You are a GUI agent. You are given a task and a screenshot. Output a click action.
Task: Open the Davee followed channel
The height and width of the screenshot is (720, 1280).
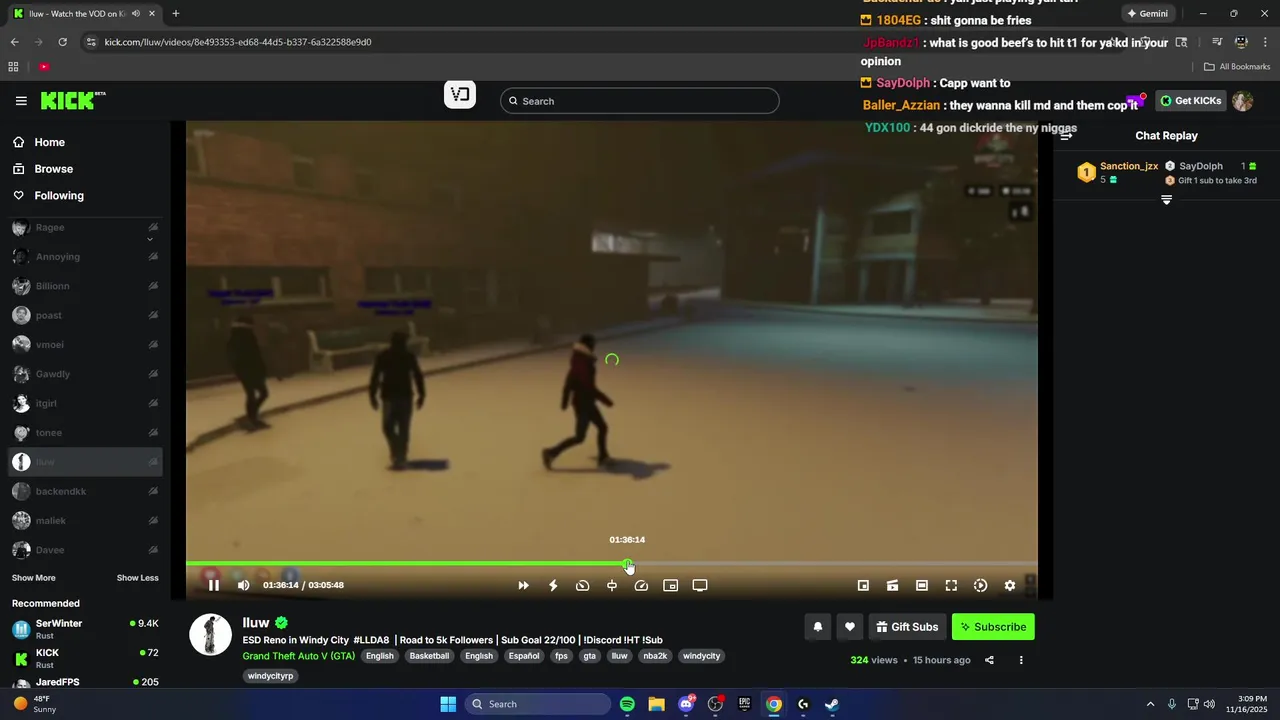coord(85,550)
